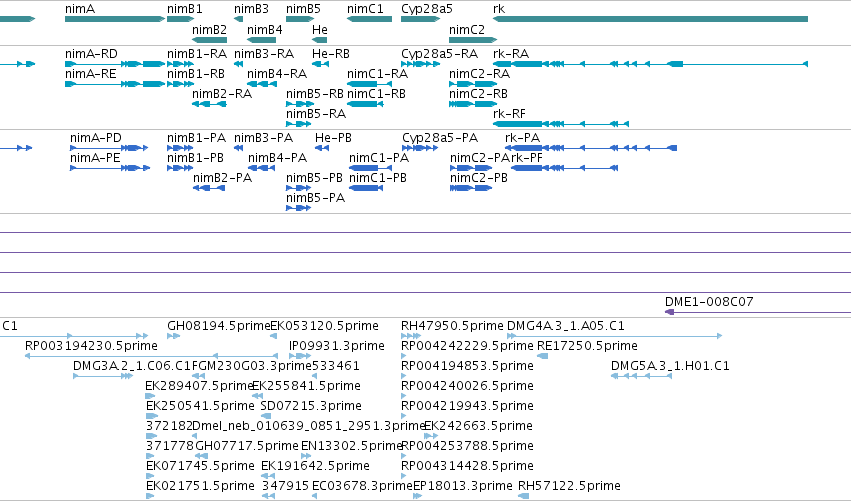Select the nimB5-RA transcript

tap(299, 124)
